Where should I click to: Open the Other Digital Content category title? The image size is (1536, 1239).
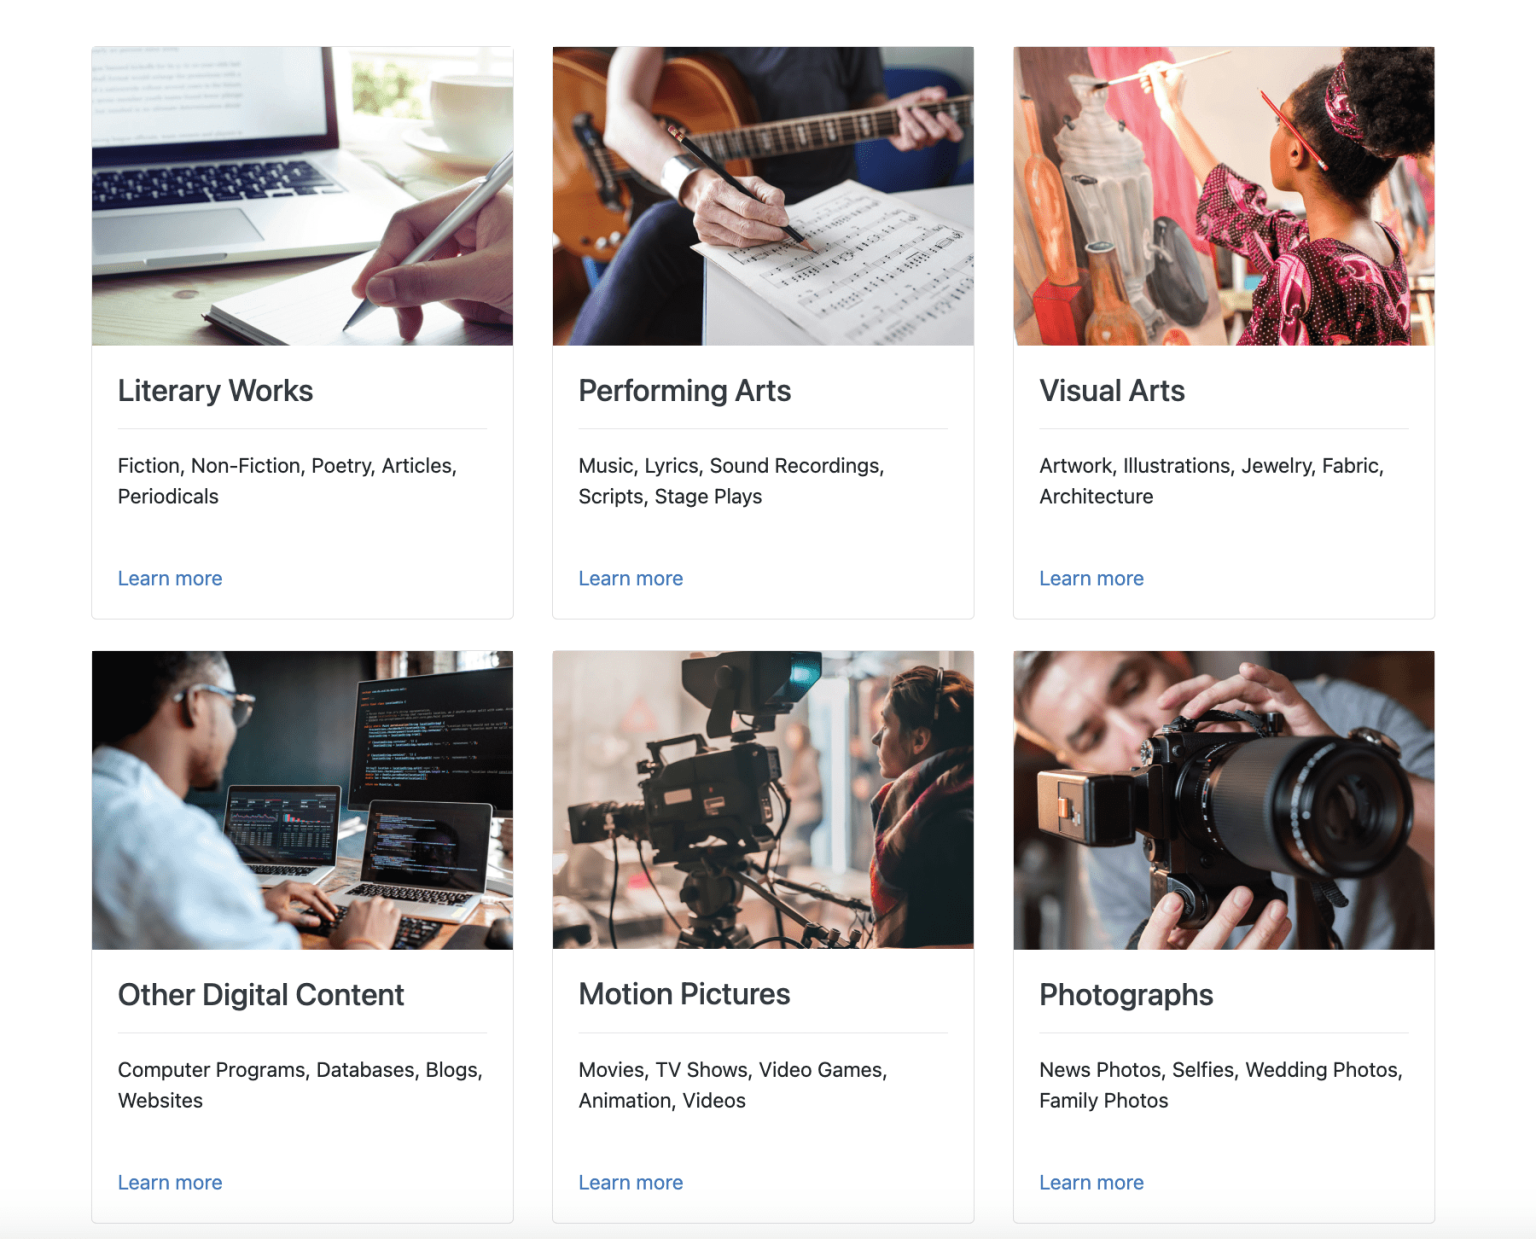click(261, 995)
